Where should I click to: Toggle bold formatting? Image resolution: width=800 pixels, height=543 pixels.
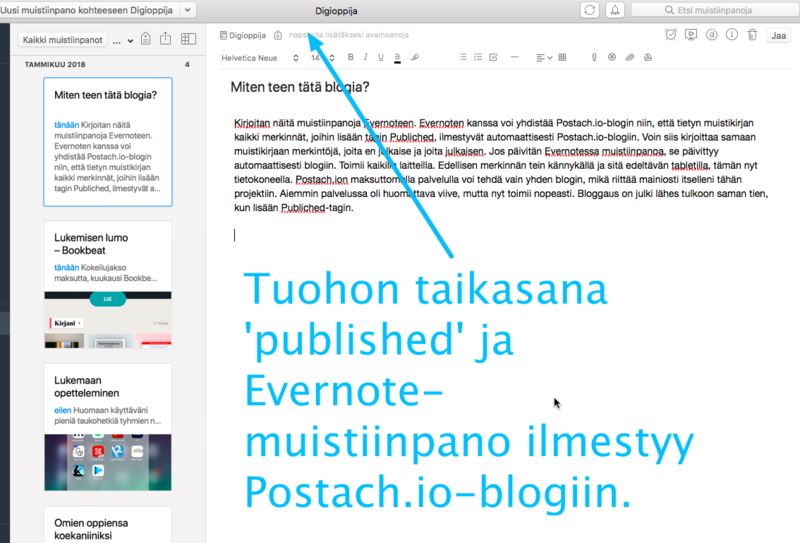(351, 57)
